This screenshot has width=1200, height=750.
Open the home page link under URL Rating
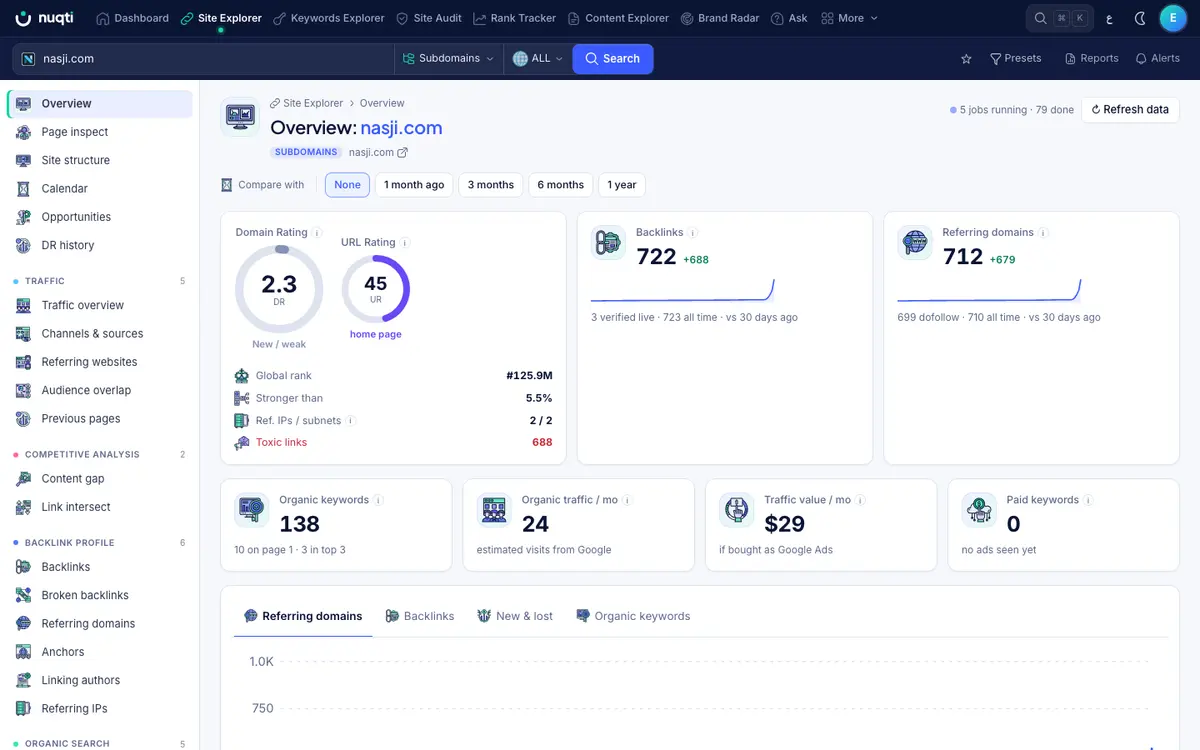376,334
